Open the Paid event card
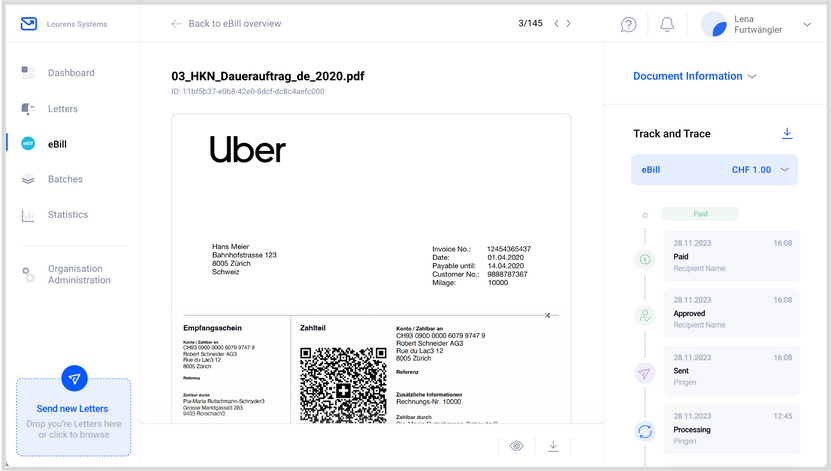Image resolution: width=831 pixels, height=471 pixels. 732,256
